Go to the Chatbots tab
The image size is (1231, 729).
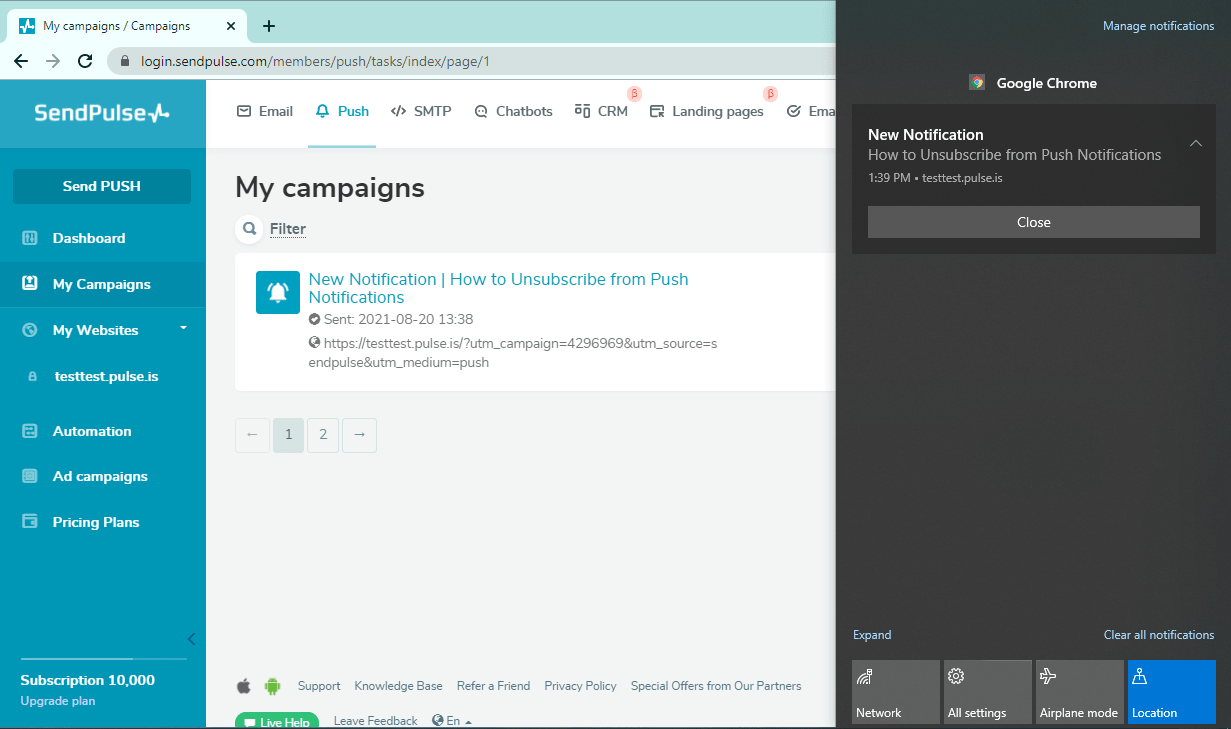click(513, 111)
